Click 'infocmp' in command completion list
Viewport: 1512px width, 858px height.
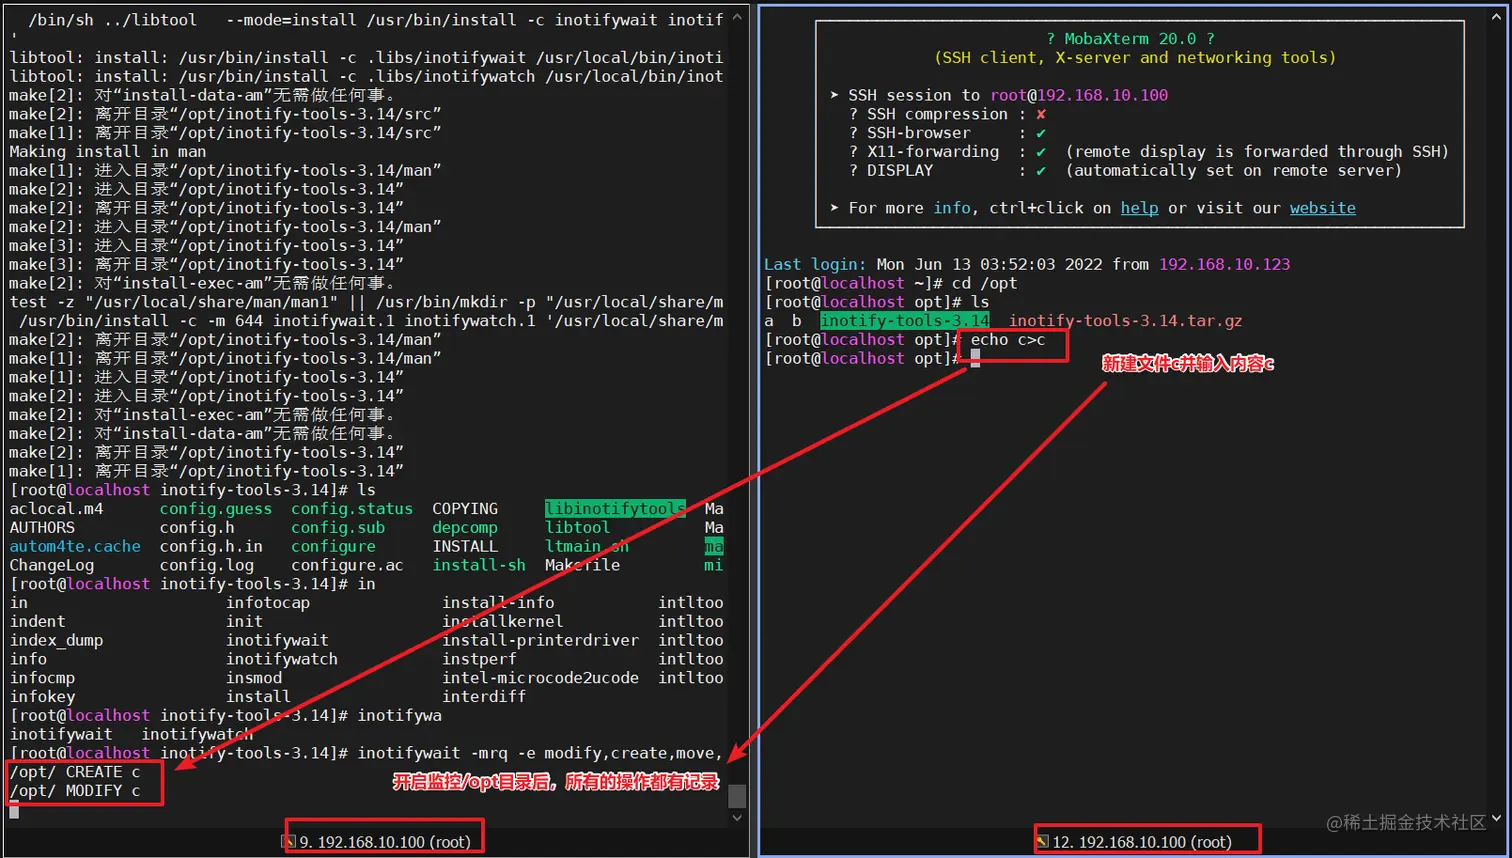[42, 678]
